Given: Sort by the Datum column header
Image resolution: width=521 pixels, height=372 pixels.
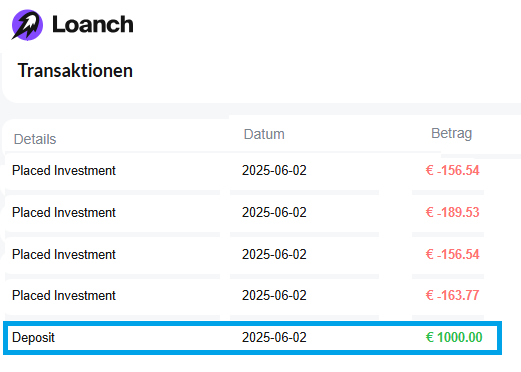Looking at the screenshot, I should (x=264, y=134).
